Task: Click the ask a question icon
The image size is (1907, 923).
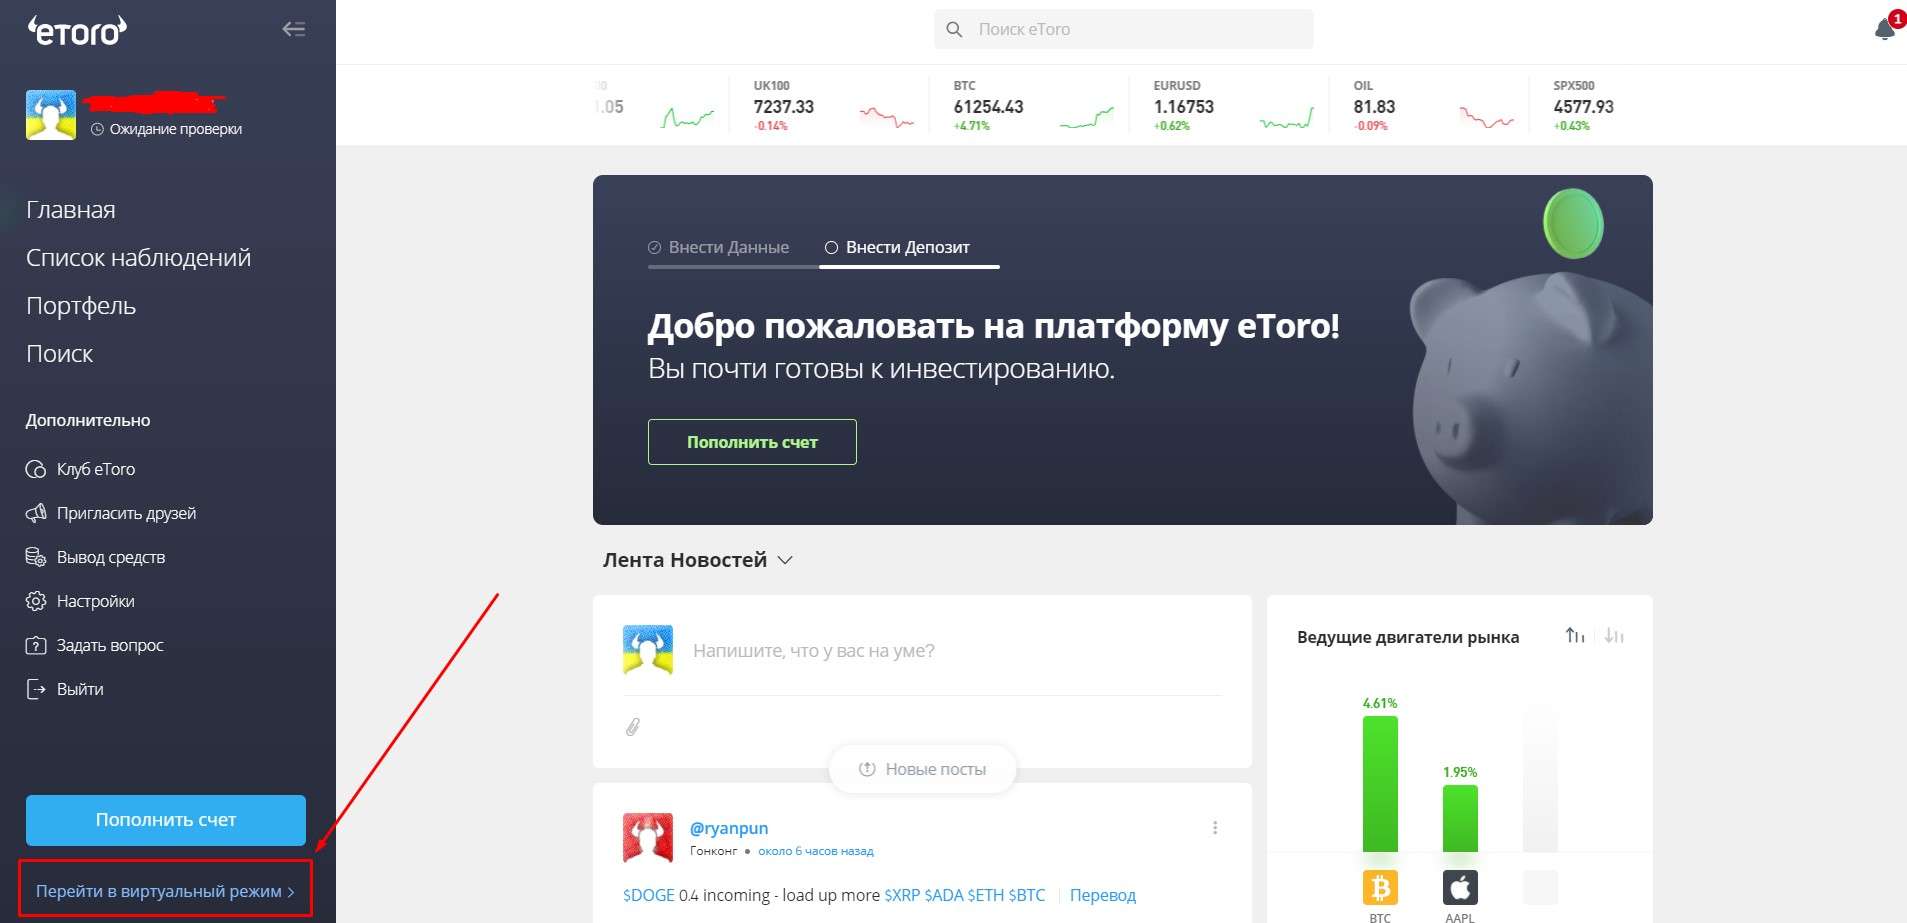Action: click(36, 645)
